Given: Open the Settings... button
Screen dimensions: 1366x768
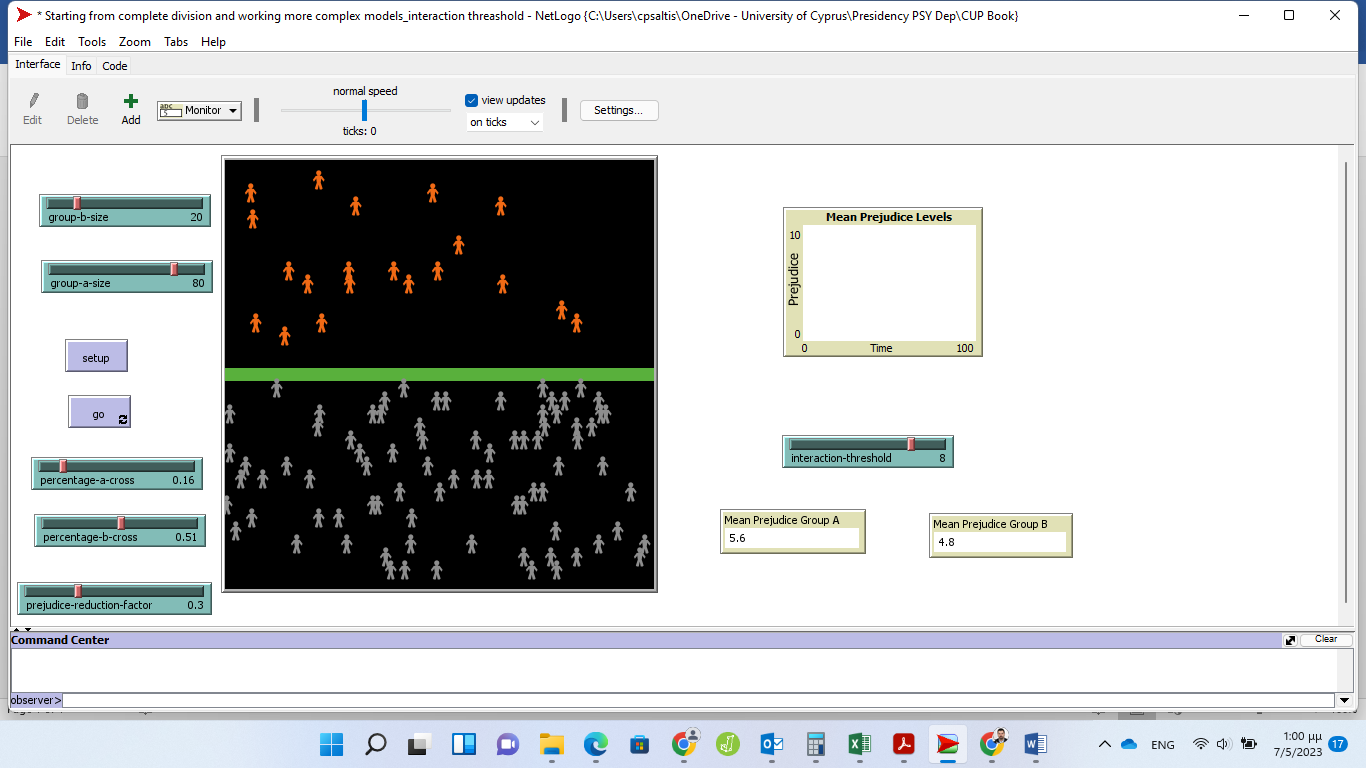Looking at the screenshot, I should [618, 110].
